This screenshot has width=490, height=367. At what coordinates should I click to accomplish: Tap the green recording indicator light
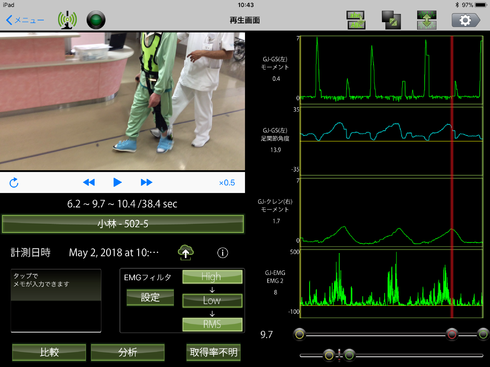(x=96, y=20)
